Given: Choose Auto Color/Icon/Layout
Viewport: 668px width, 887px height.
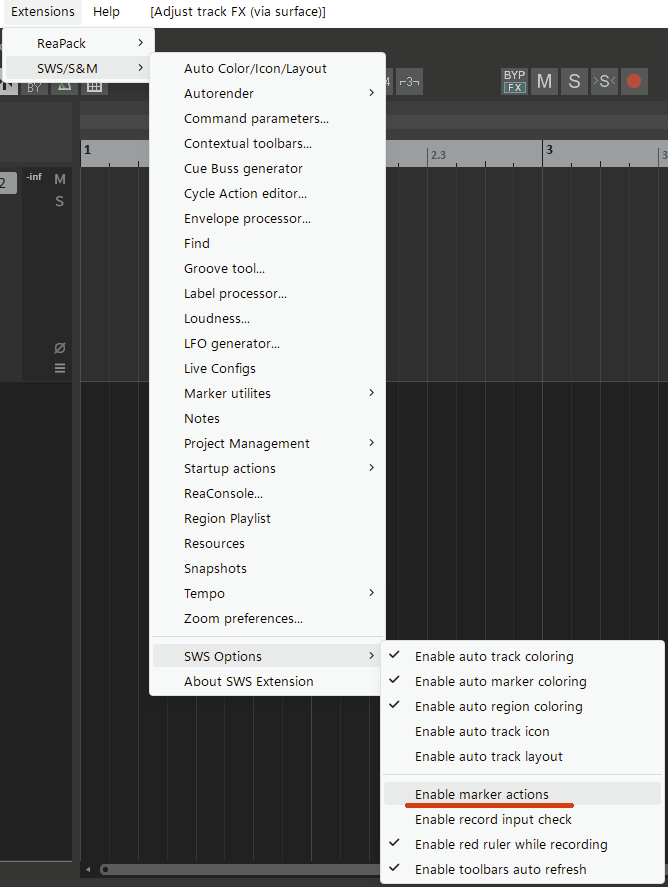Looking at the screenshot, I should point(268,68).
